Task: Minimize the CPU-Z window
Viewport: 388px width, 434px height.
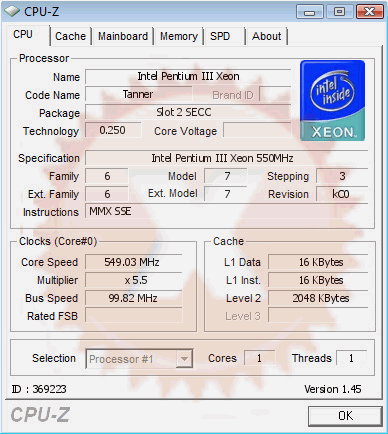Action: click(310, 12)
